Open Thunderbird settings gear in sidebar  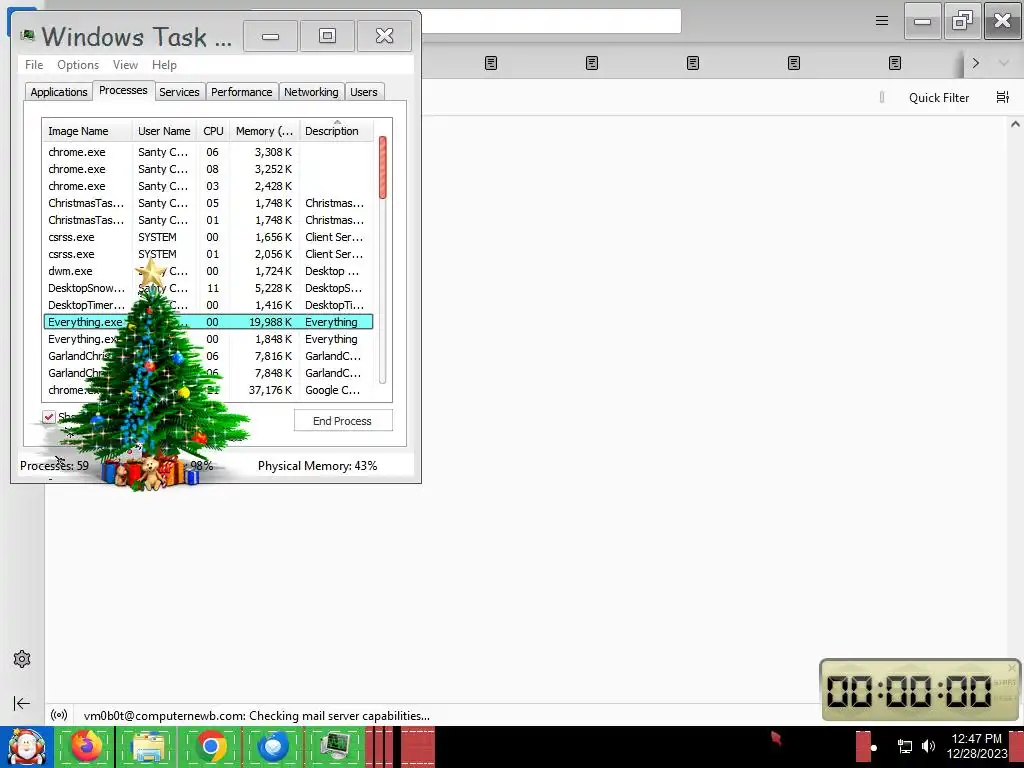[22, 659]
